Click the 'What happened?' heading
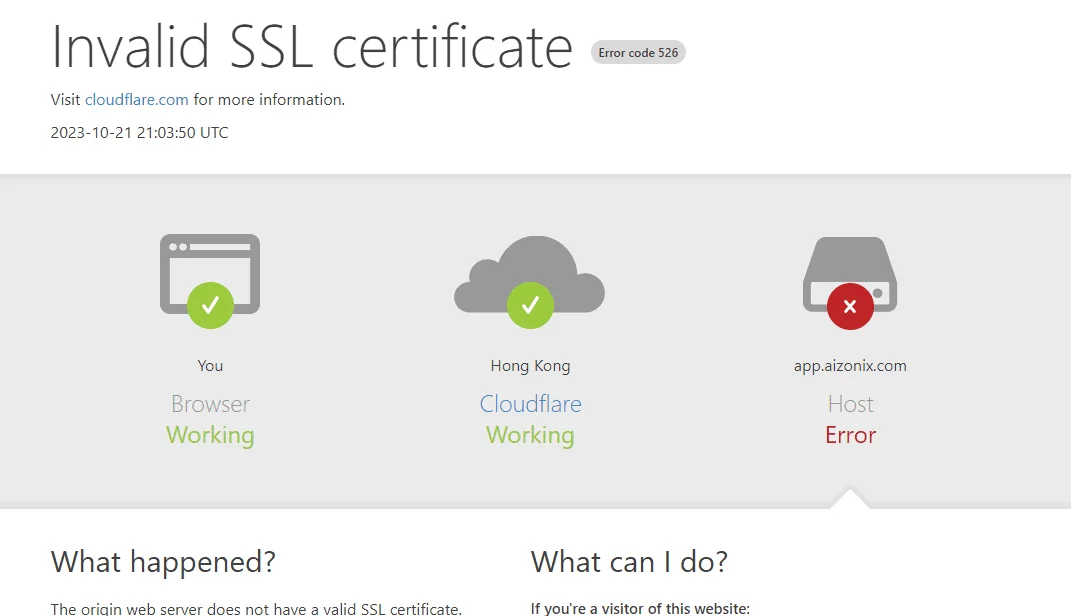The image size is (1071, 616). tap(163, 562)
